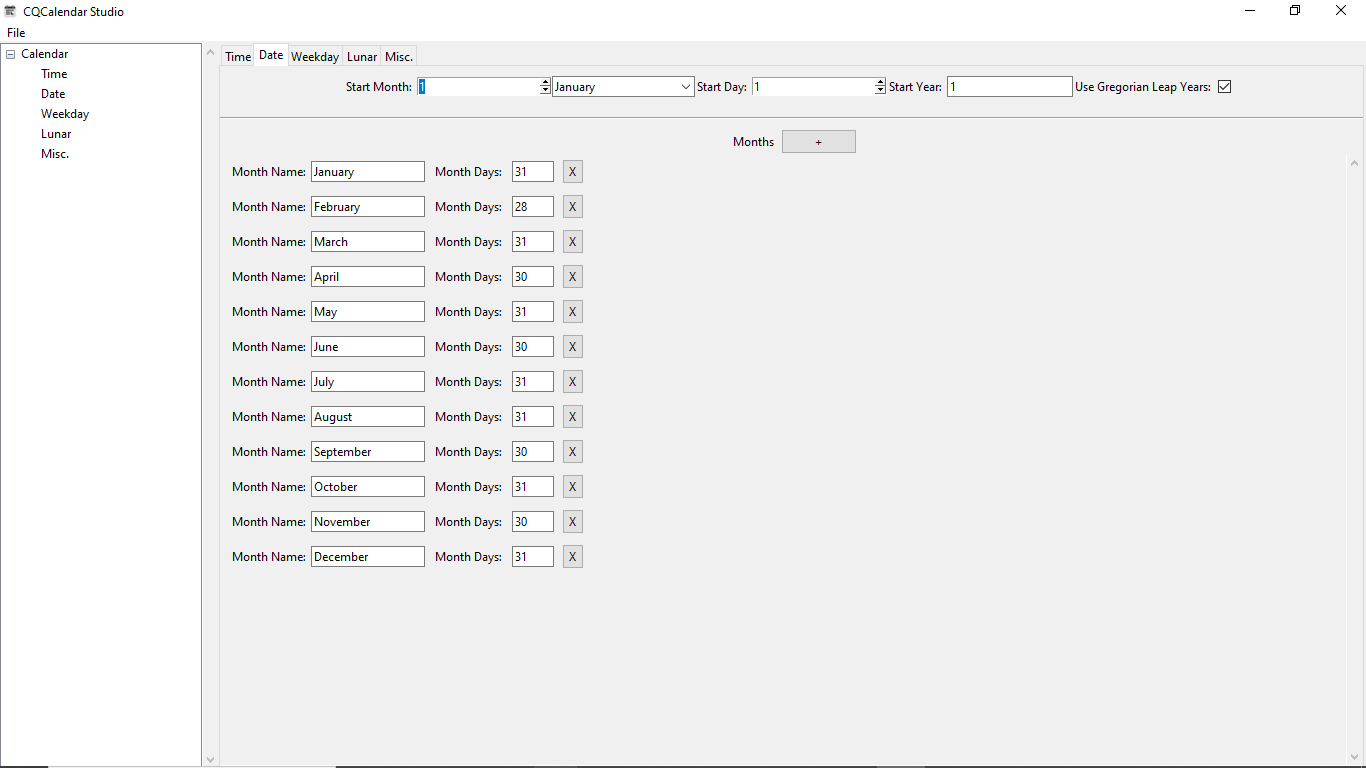Click the May month name field

(368, 312)
